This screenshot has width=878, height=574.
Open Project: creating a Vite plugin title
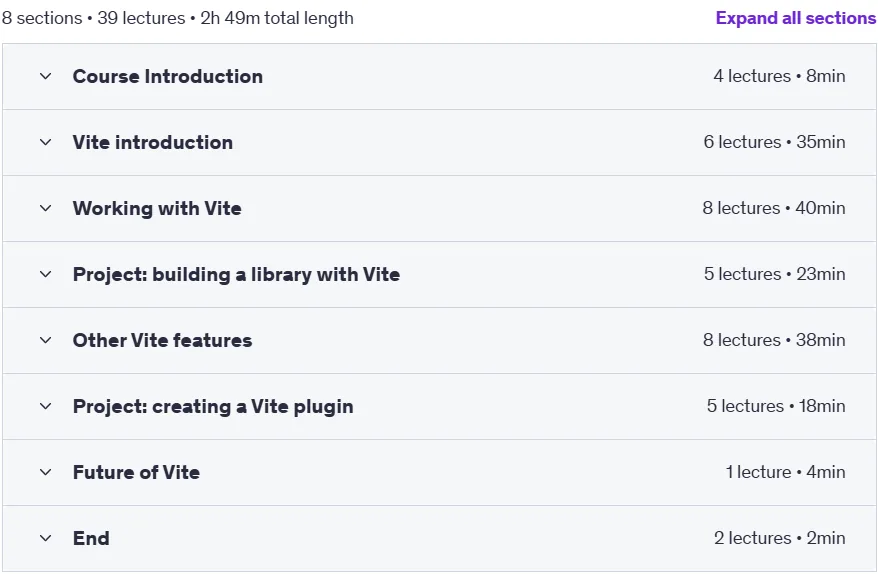[213, 407]
